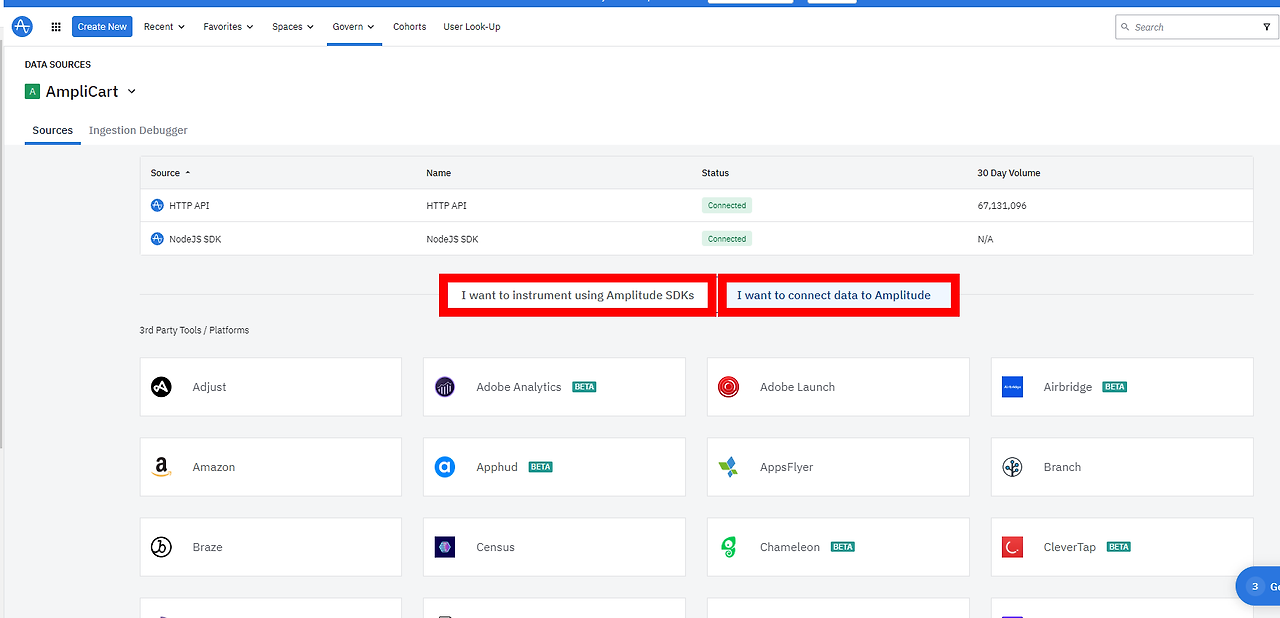Click the Name column header
The width and height of the screenshot is (1280, 618).
pyautogui.click(x=438, y=173)
